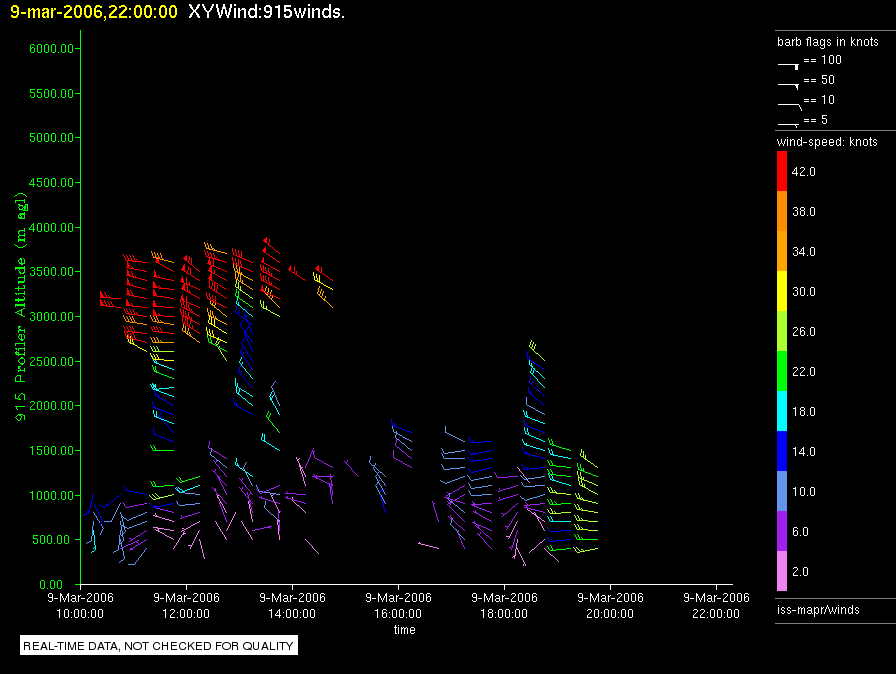Image resolution: width=896 pixels, height=674 pixels.
Task: Click the 100-knot barb flag legend icon
Action: coord(789,63)
